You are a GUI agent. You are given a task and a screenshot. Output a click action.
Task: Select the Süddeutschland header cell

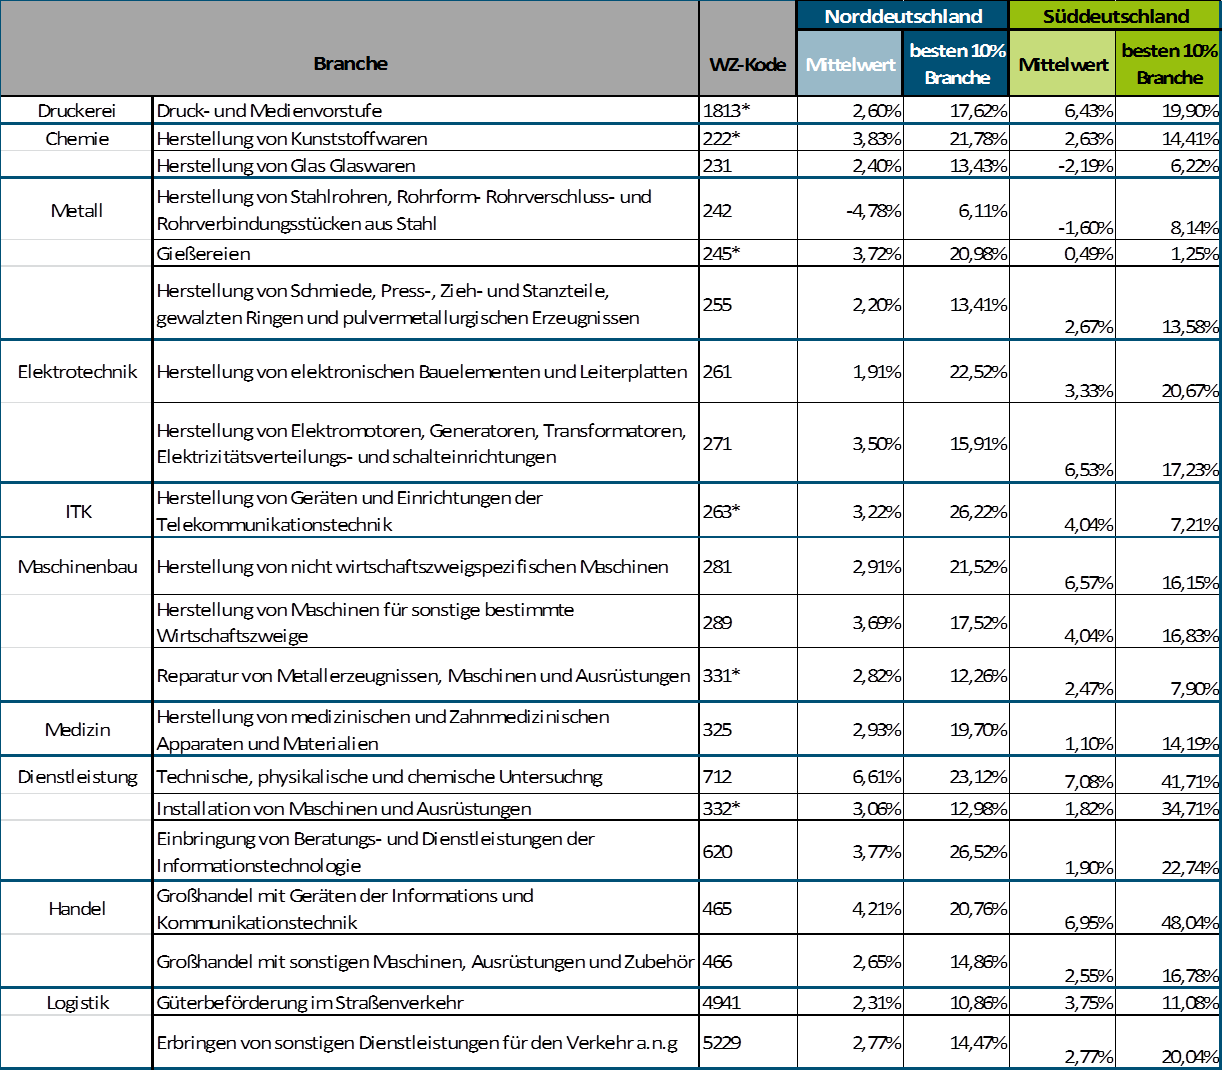(1115, 16)
